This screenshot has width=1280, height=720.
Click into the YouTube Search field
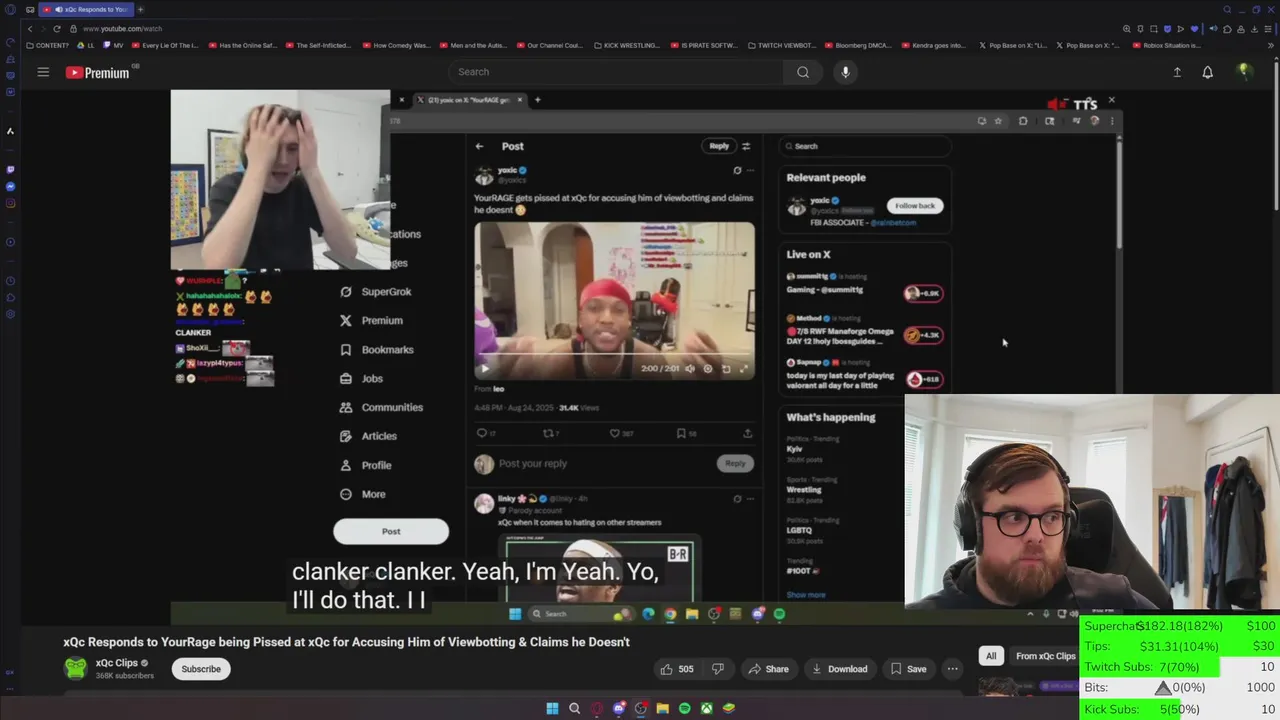pos(615,72)
